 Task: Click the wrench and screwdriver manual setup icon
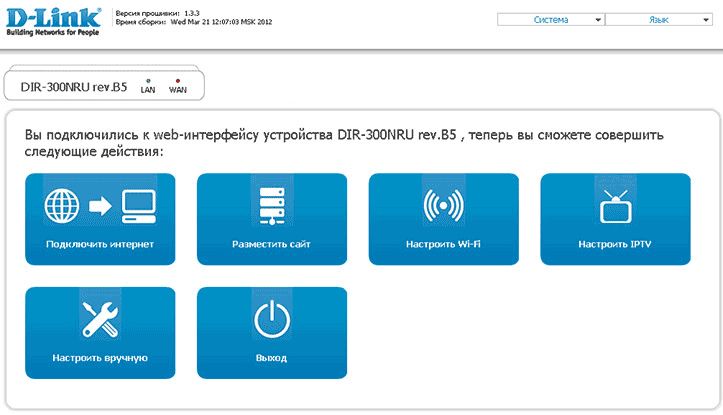(99, 320)
